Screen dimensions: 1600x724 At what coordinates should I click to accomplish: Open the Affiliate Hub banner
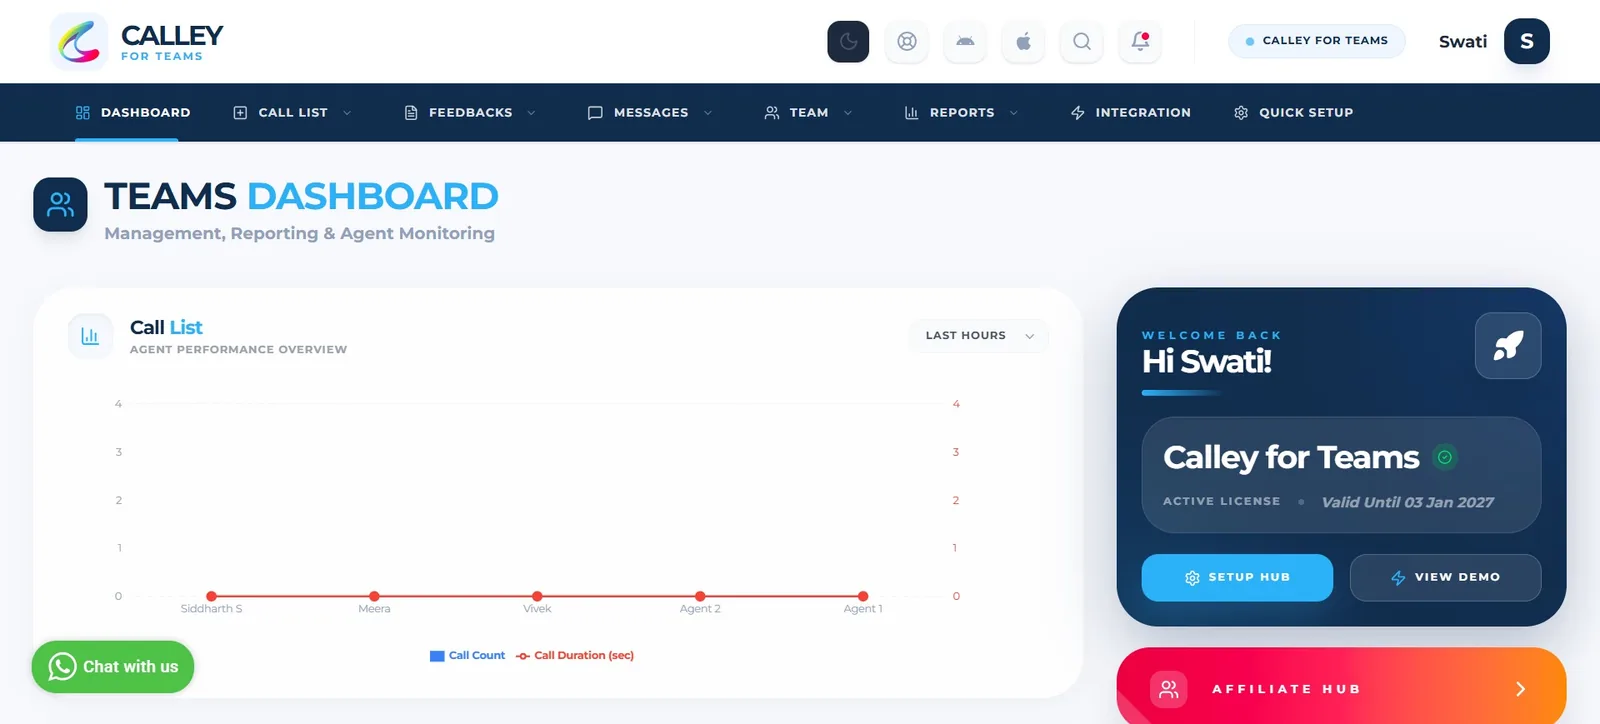1341,688
